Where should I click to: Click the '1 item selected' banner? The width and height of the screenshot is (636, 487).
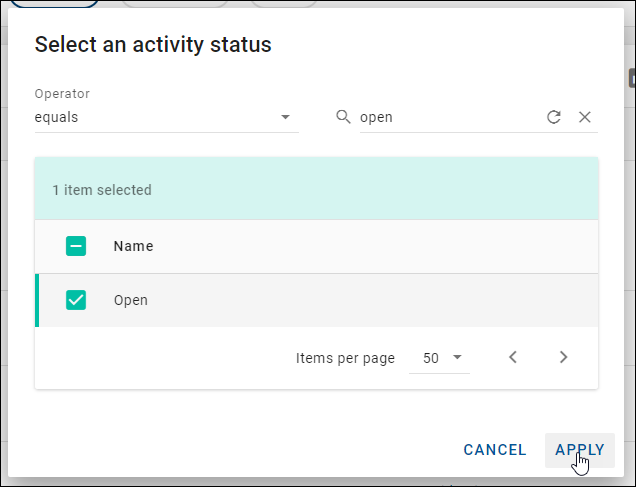(x=102, y=189)
